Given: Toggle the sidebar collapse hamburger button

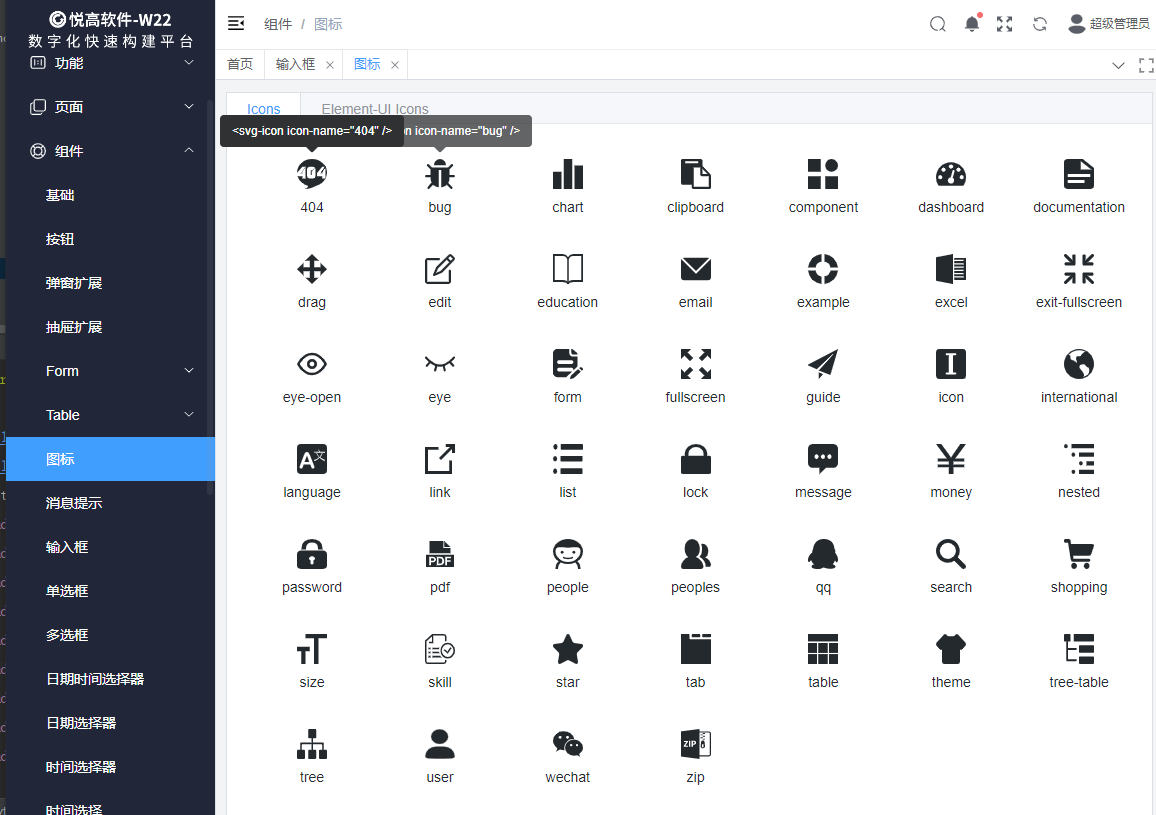Looking at the screenshot, I should point(236,24).
